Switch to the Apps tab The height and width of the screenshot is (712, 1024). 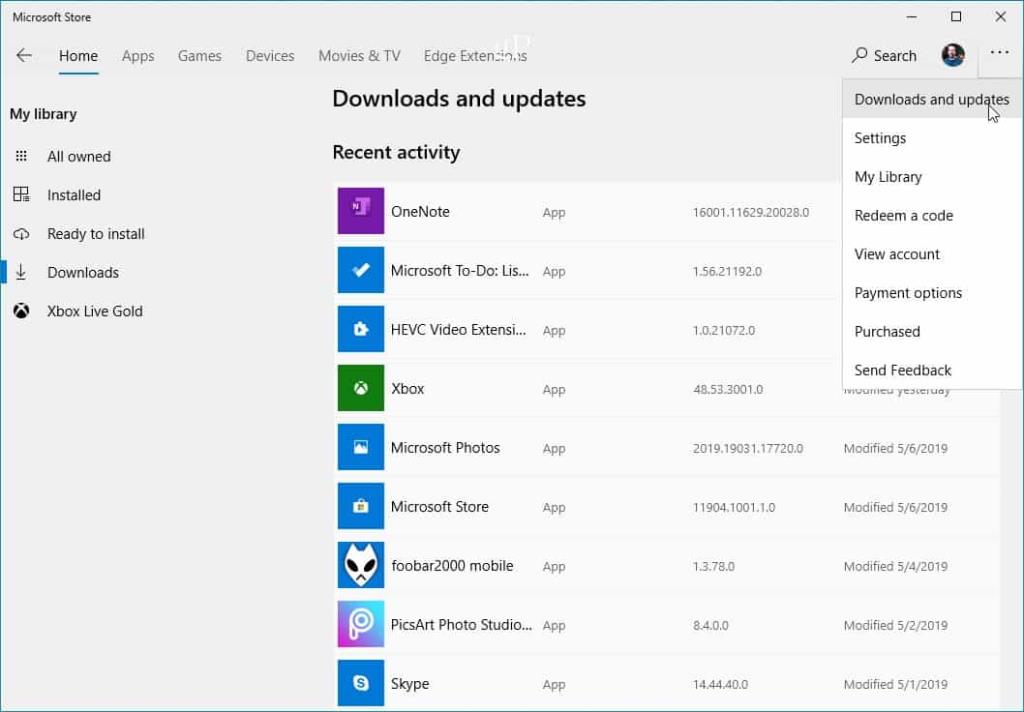pyautogui.click(x=138, y=56)
